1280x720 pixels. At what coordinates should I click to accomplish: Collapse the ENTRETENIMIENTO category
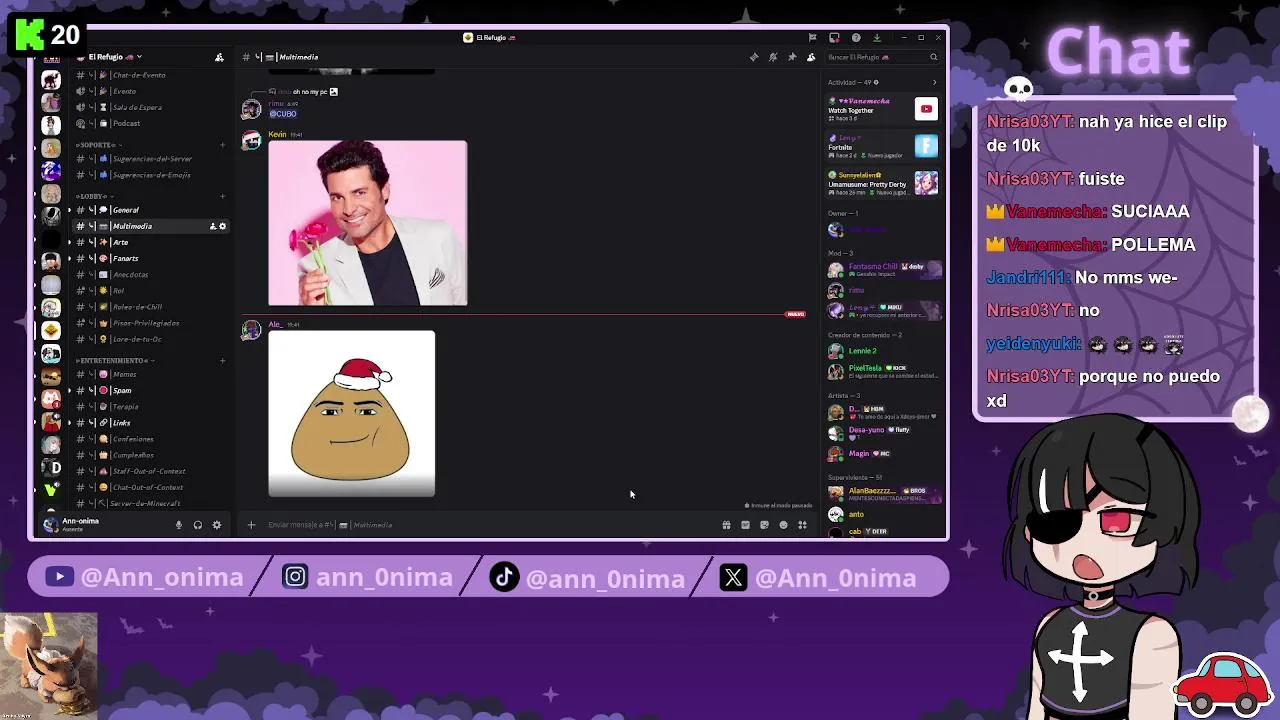tap(113, 360)
